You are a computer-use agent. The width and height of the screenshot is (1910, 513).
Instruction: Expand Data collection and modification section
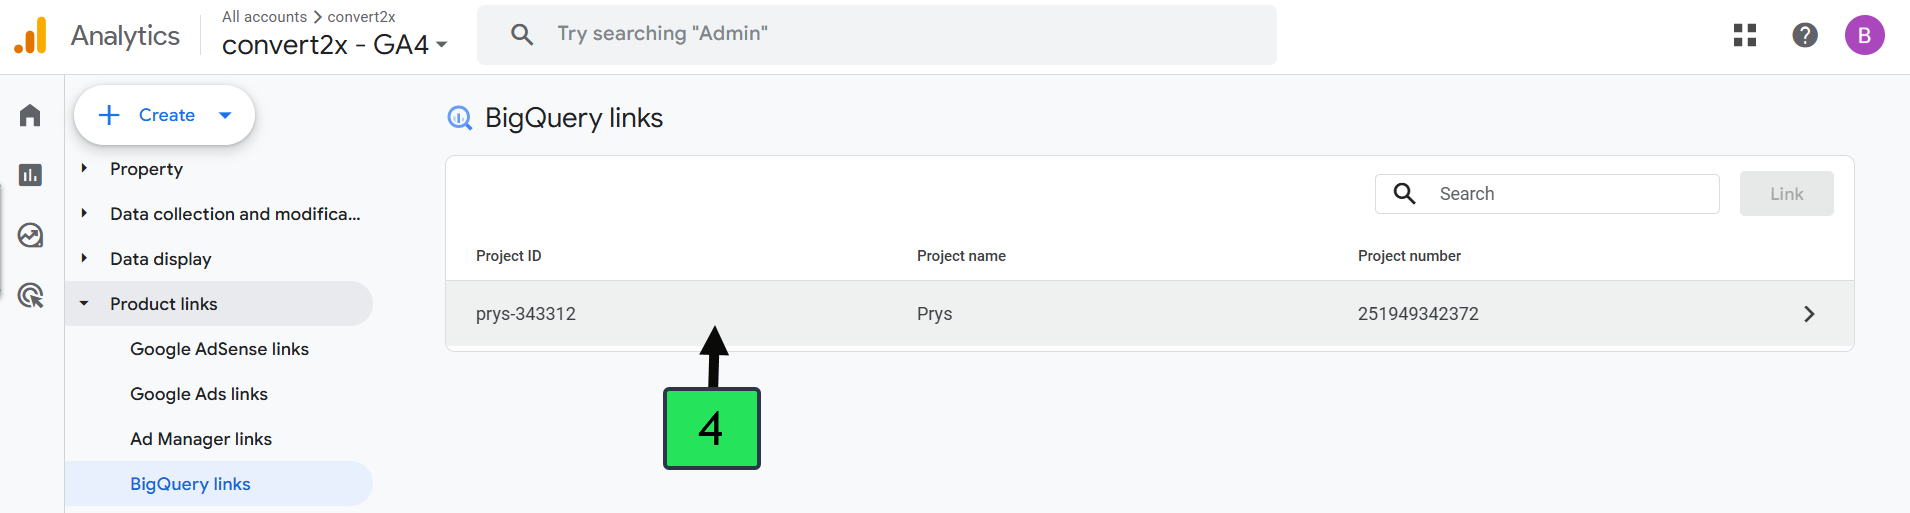234,214
